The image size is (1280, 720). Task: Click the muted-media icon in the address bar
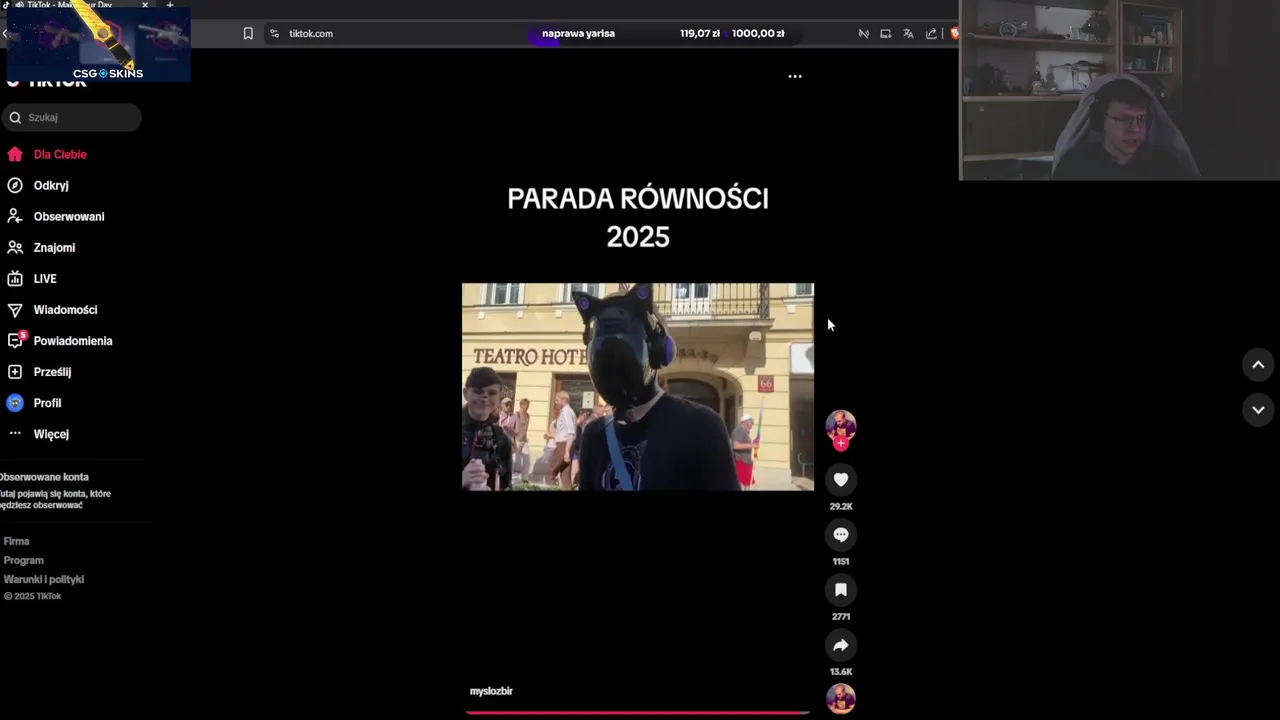(x=863, y=33)
